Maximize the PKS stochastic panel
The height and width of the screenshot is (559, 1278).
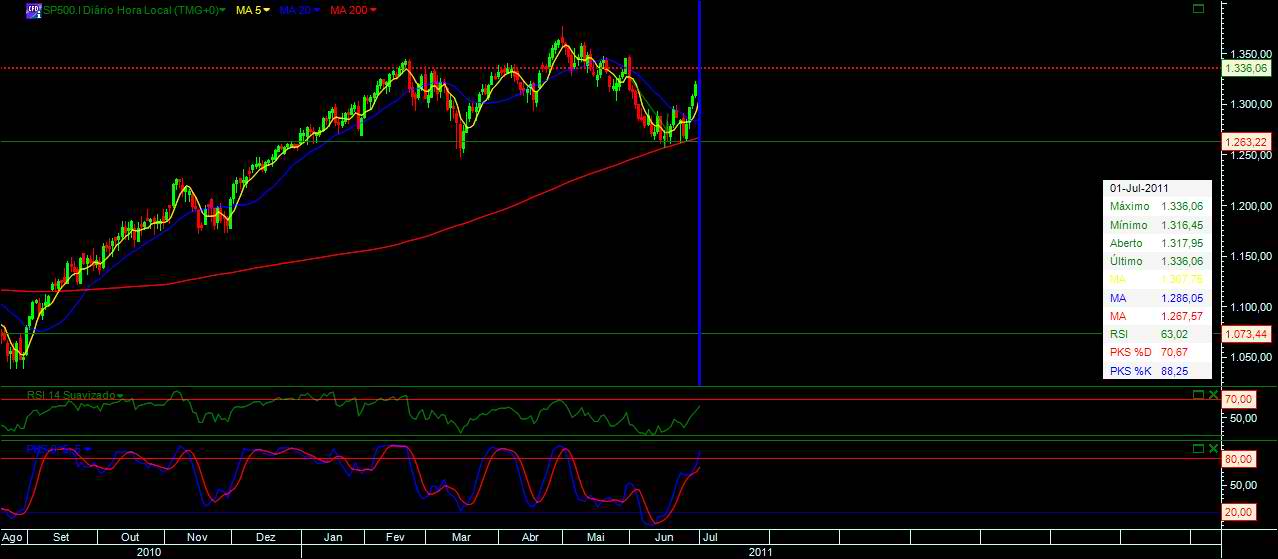tap(1199, 450)
